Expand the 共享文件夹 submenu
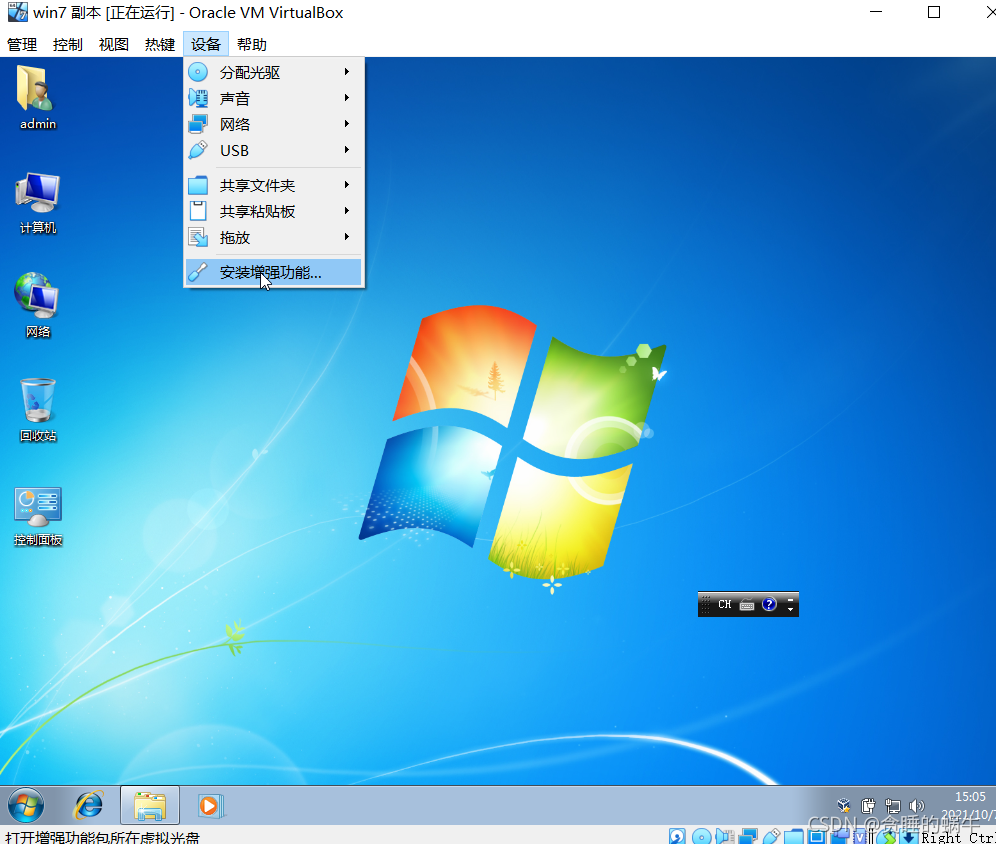 pos(274,185)
